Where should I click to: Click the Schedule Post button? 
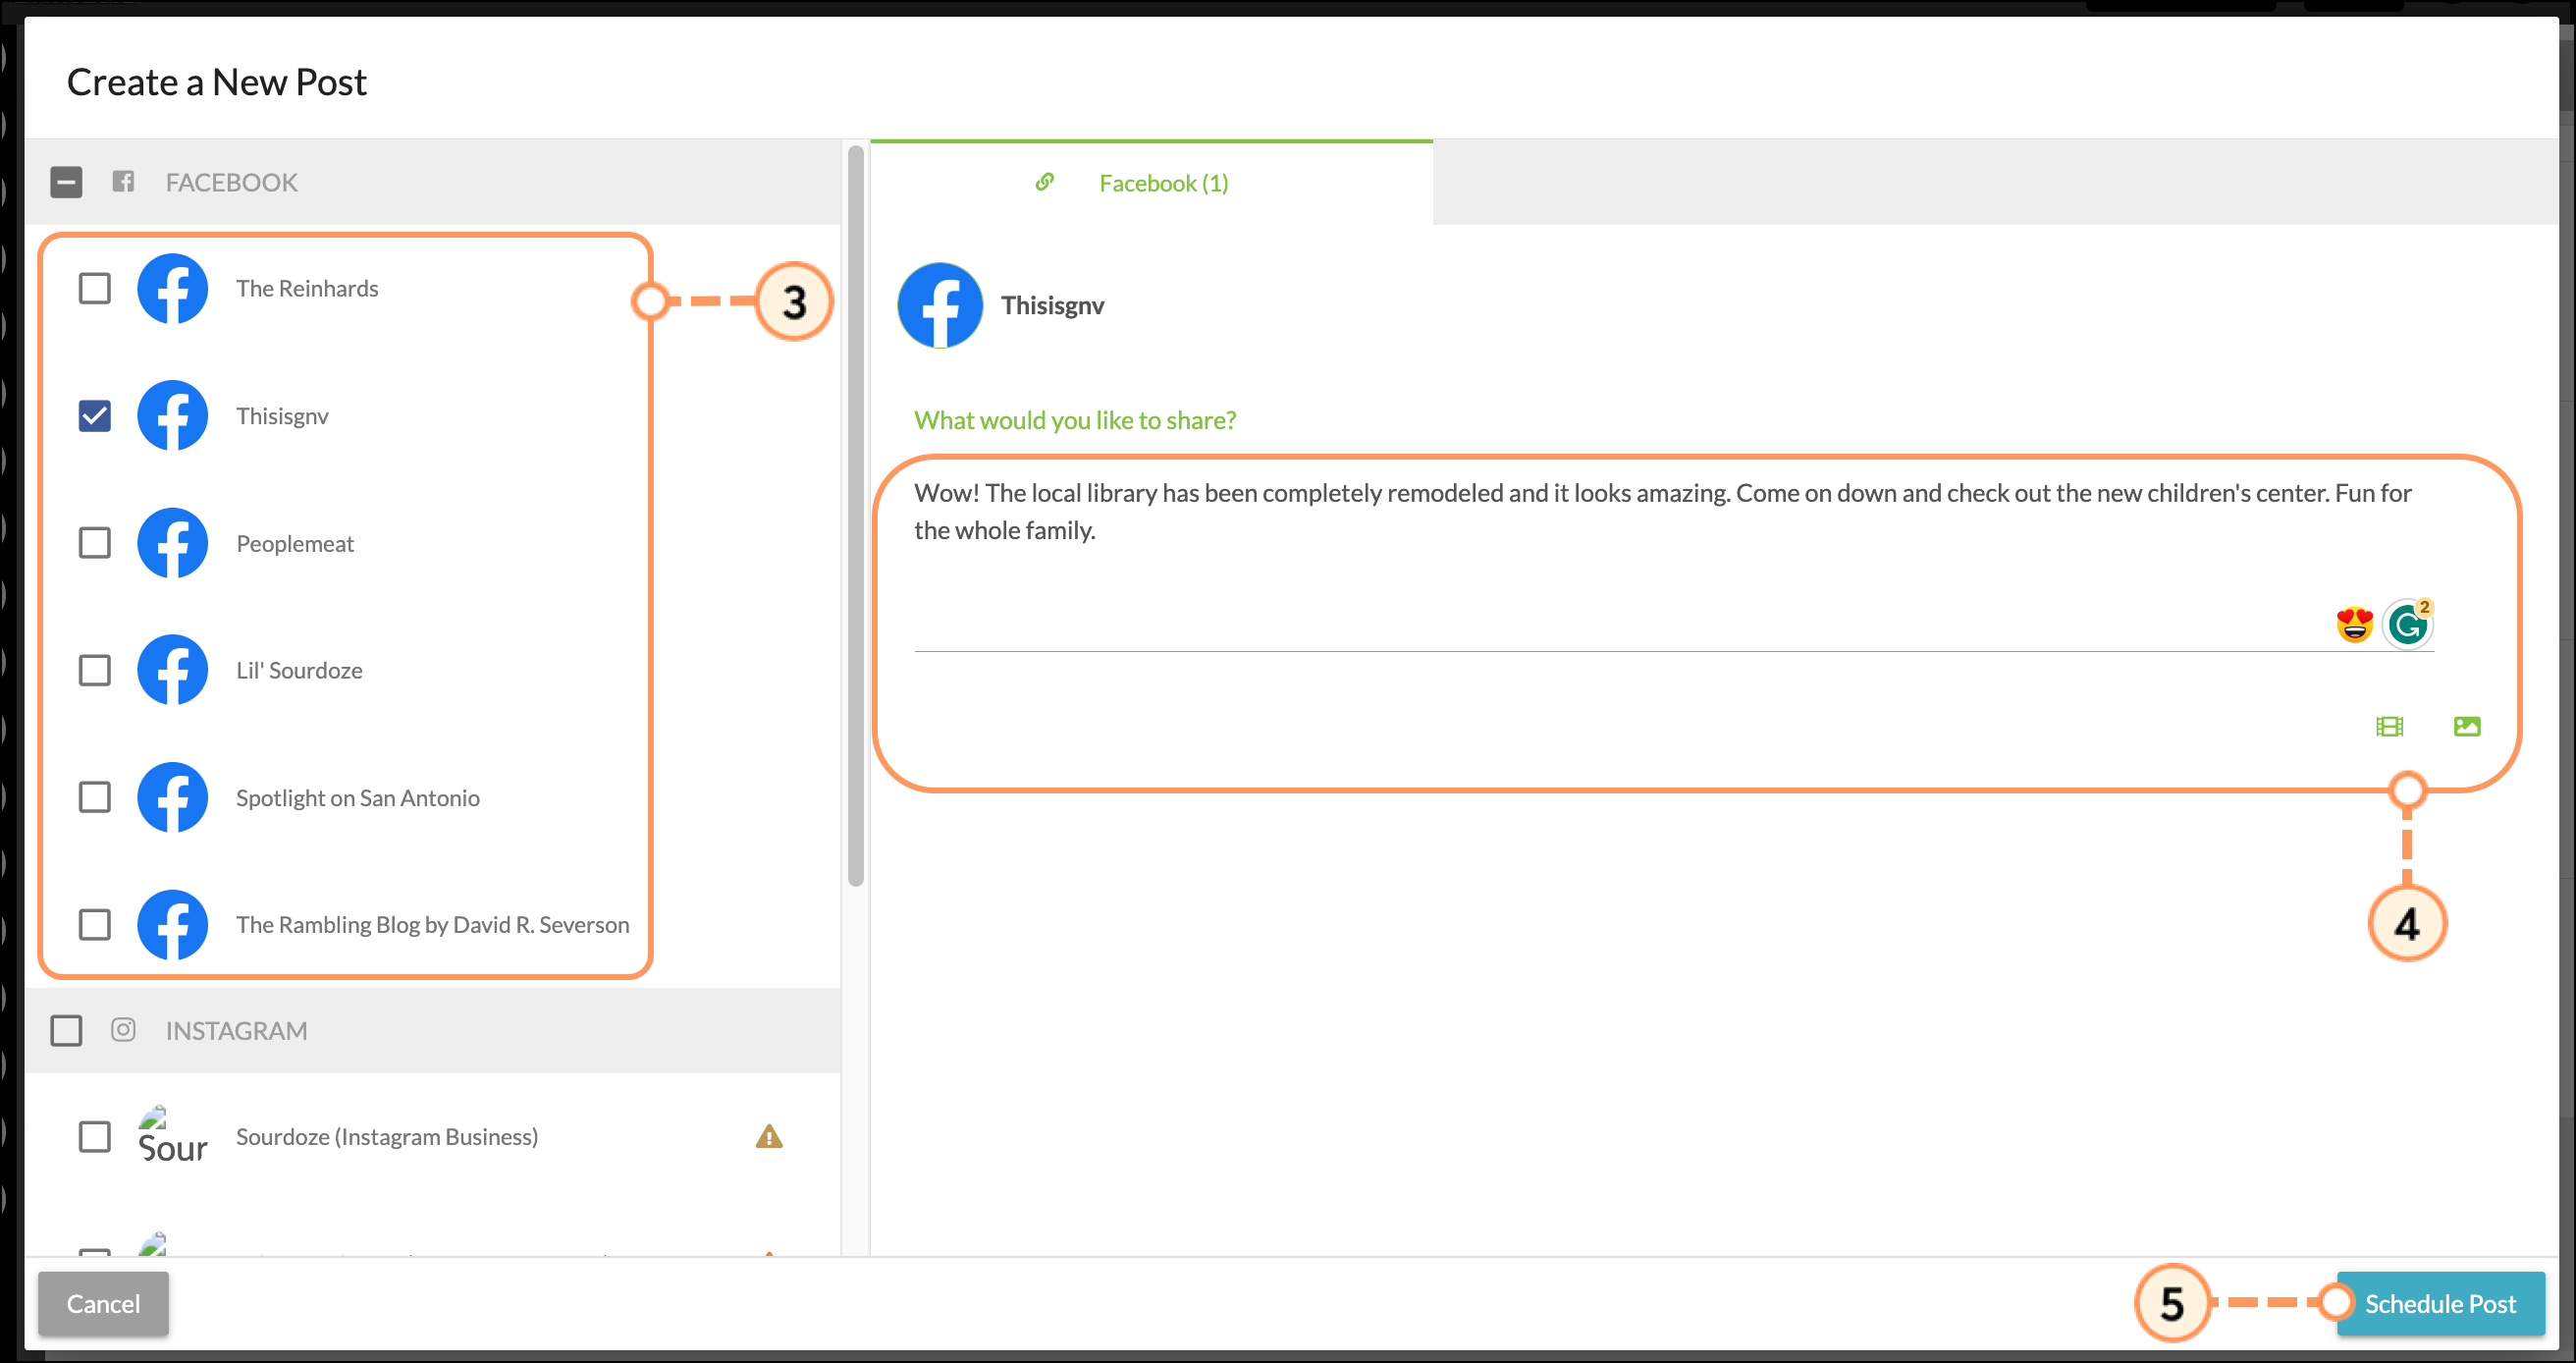click(x=2439, y=1303)
